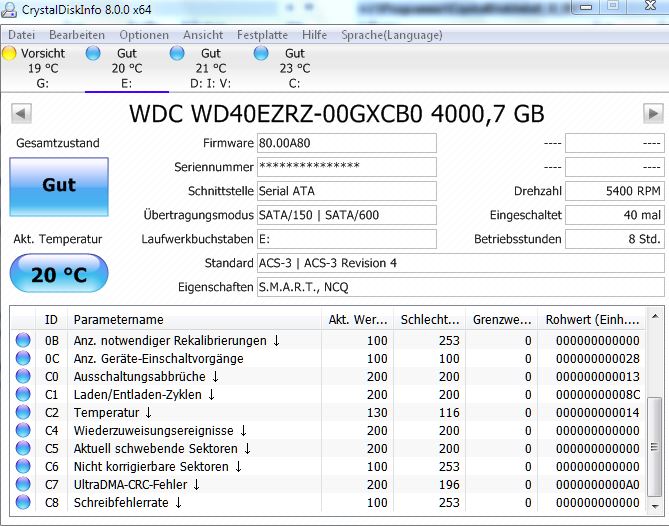Click CrystalDiskInfo title bar app icon

click(9, 9)
